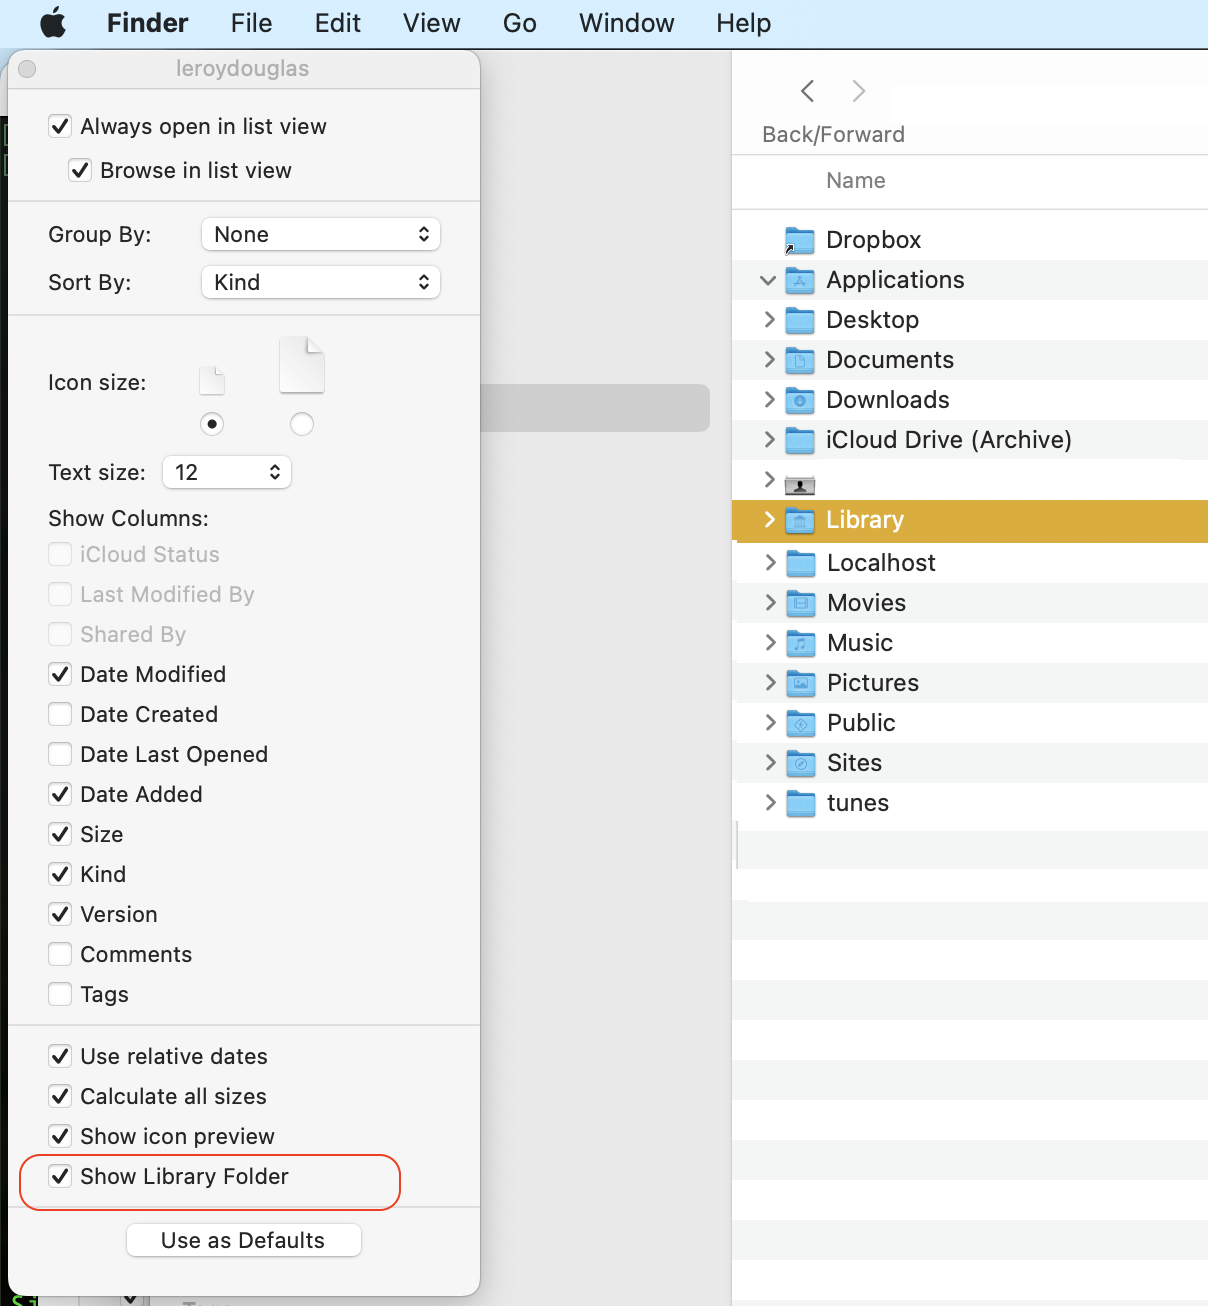Image resolution: width=1208 pixels, height=1306 pixels.
Task: Select the Music folder icon
Action: click(800, 643)
